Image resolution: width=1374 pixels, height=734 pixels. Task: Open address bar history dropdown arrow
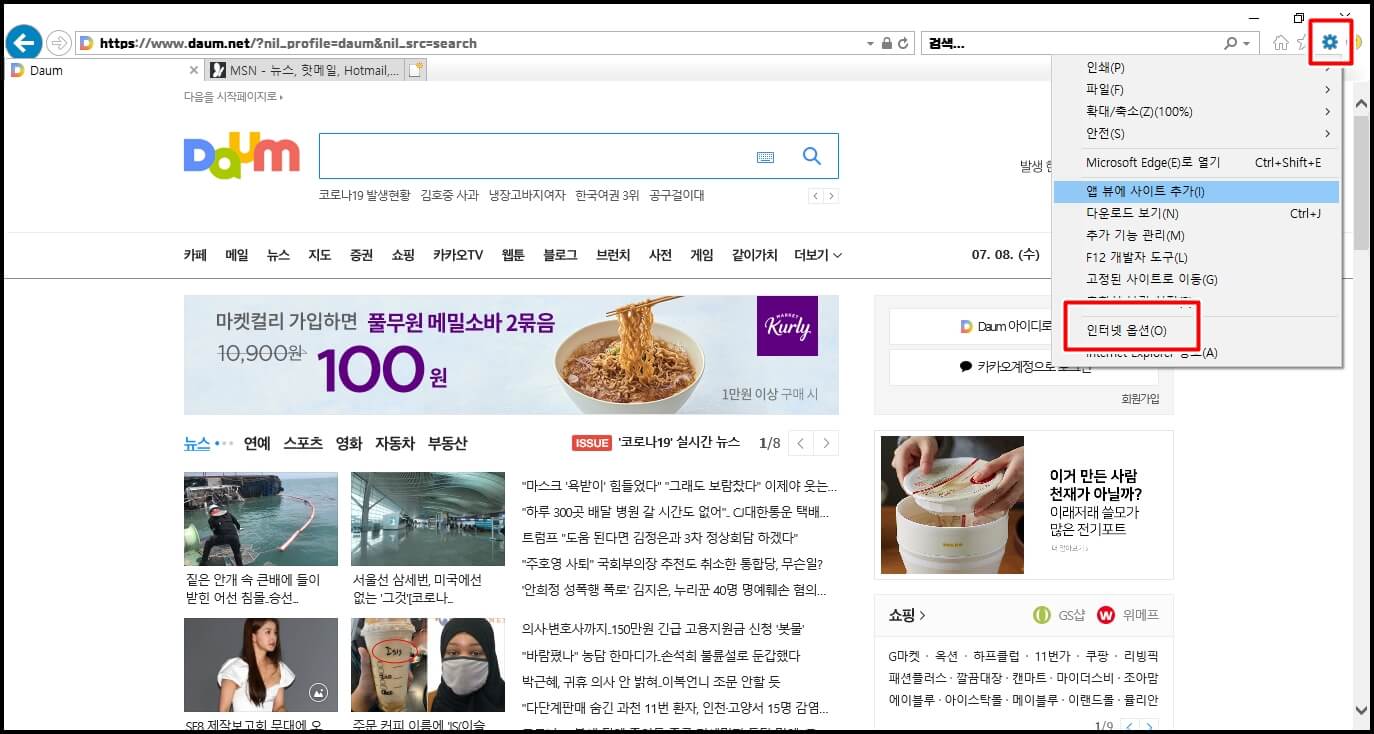(x=869, y=44)
